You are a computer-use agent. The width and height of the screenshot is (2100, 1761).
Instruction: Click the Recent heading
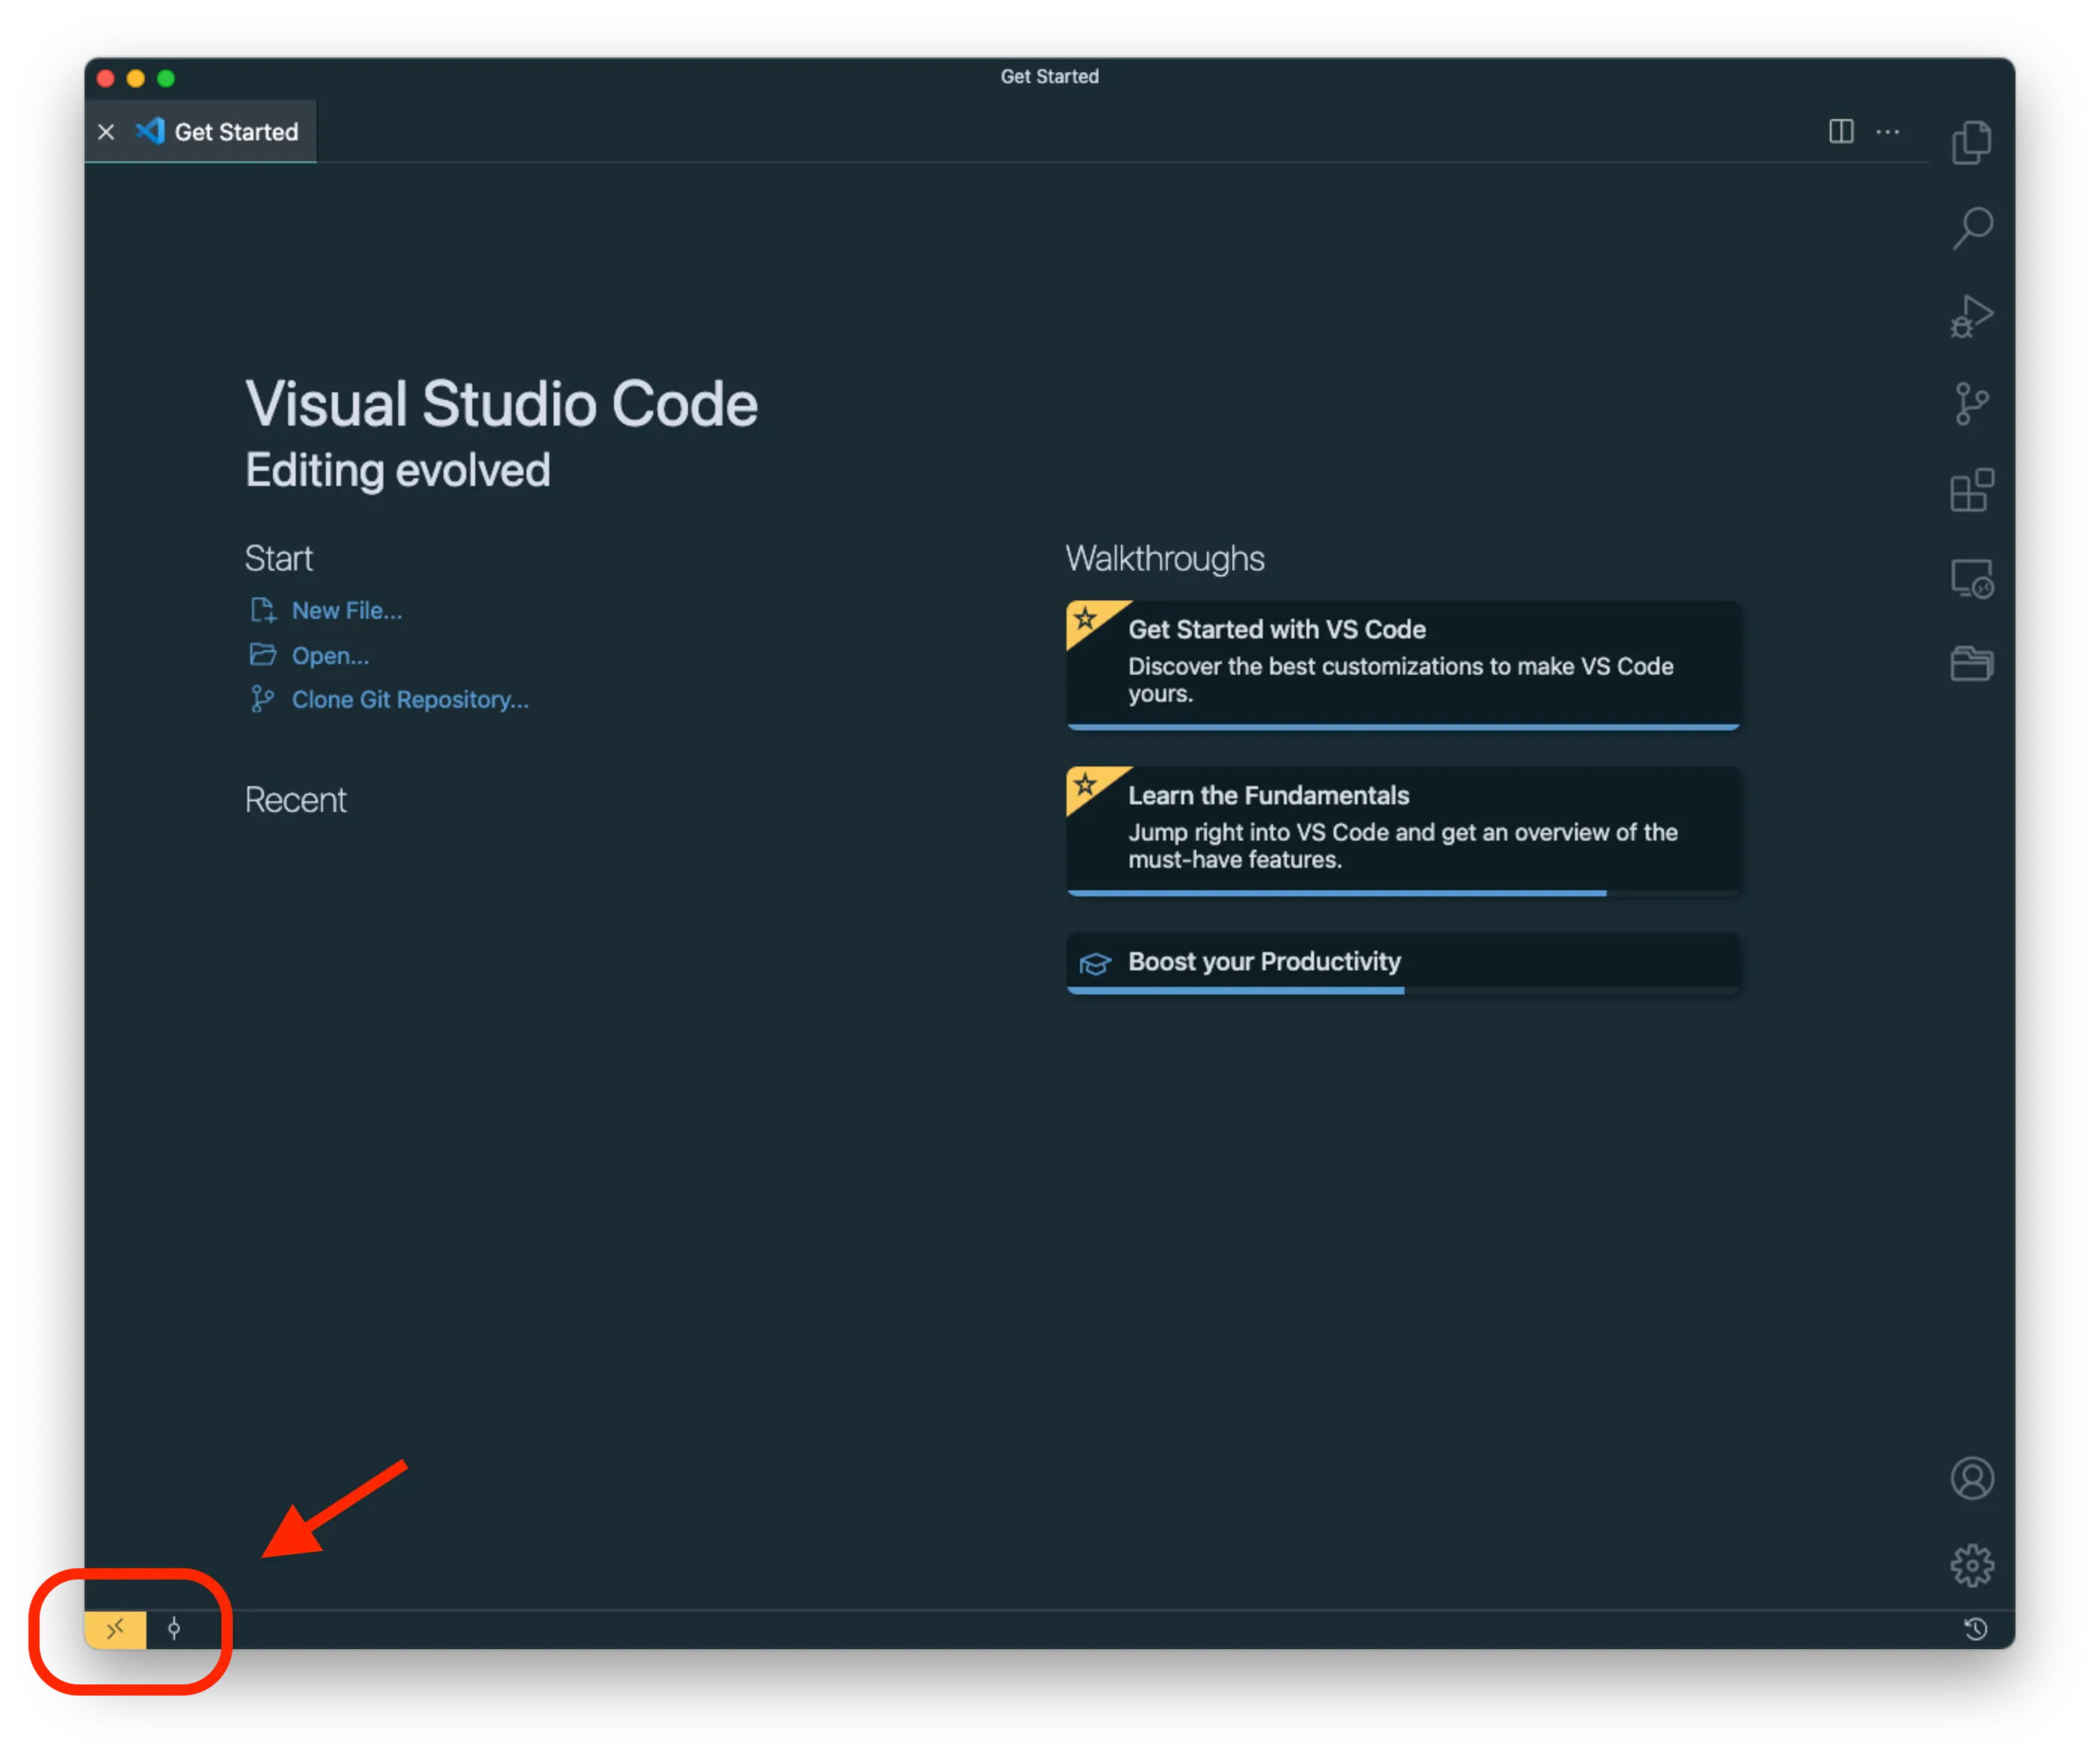[296, 799]
